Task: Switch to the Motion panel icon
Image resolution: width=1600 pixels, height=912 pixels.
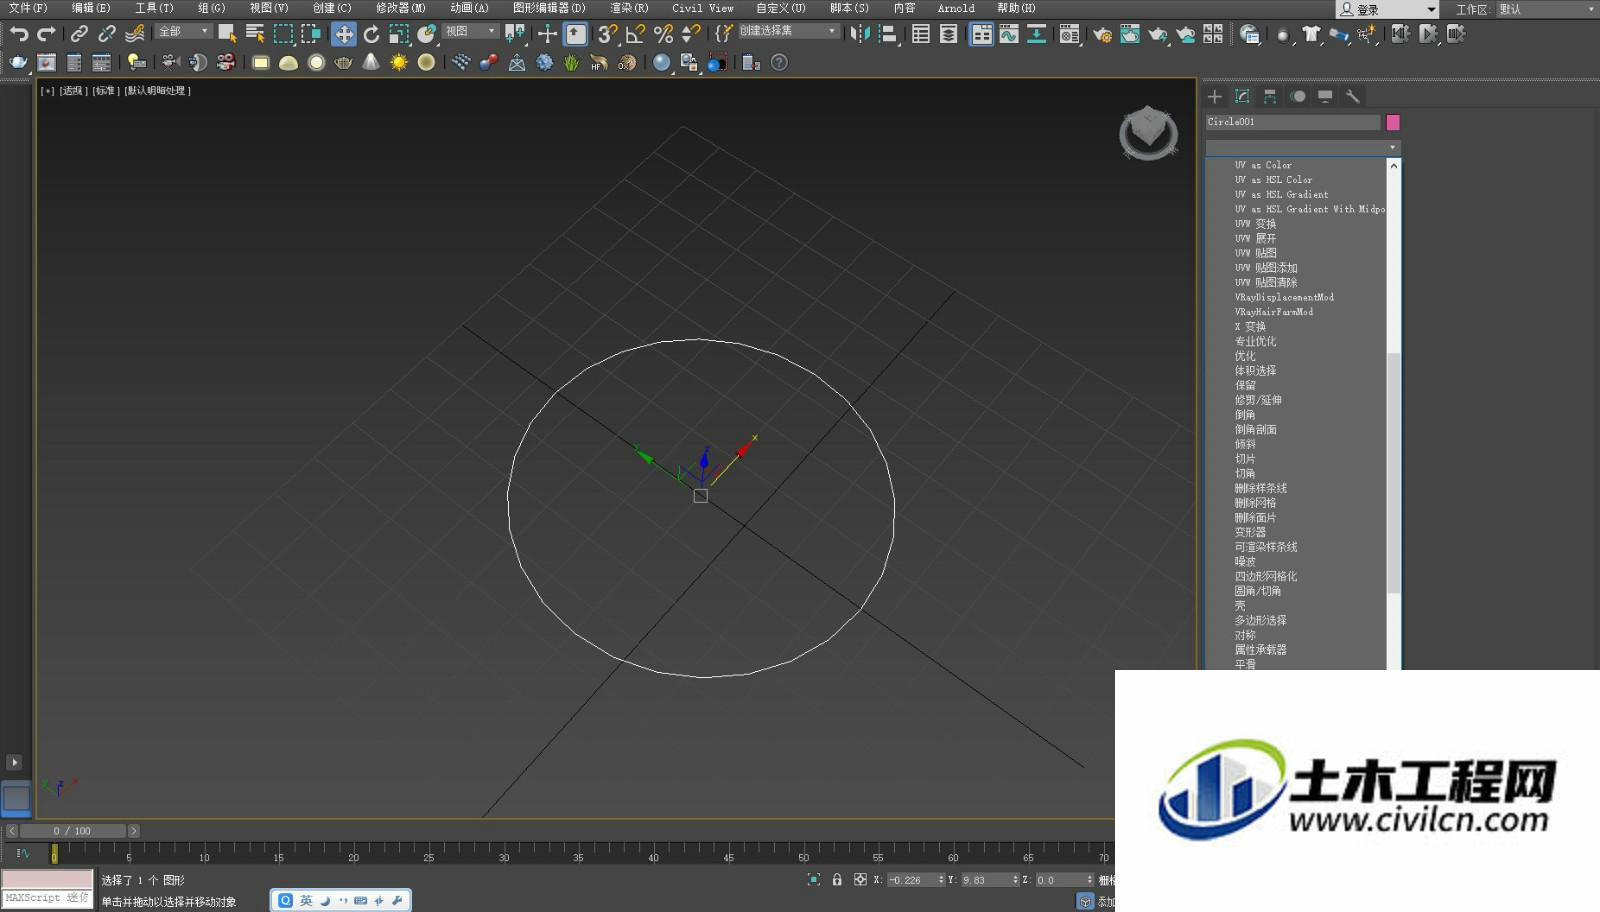Action: point(1298,96)
